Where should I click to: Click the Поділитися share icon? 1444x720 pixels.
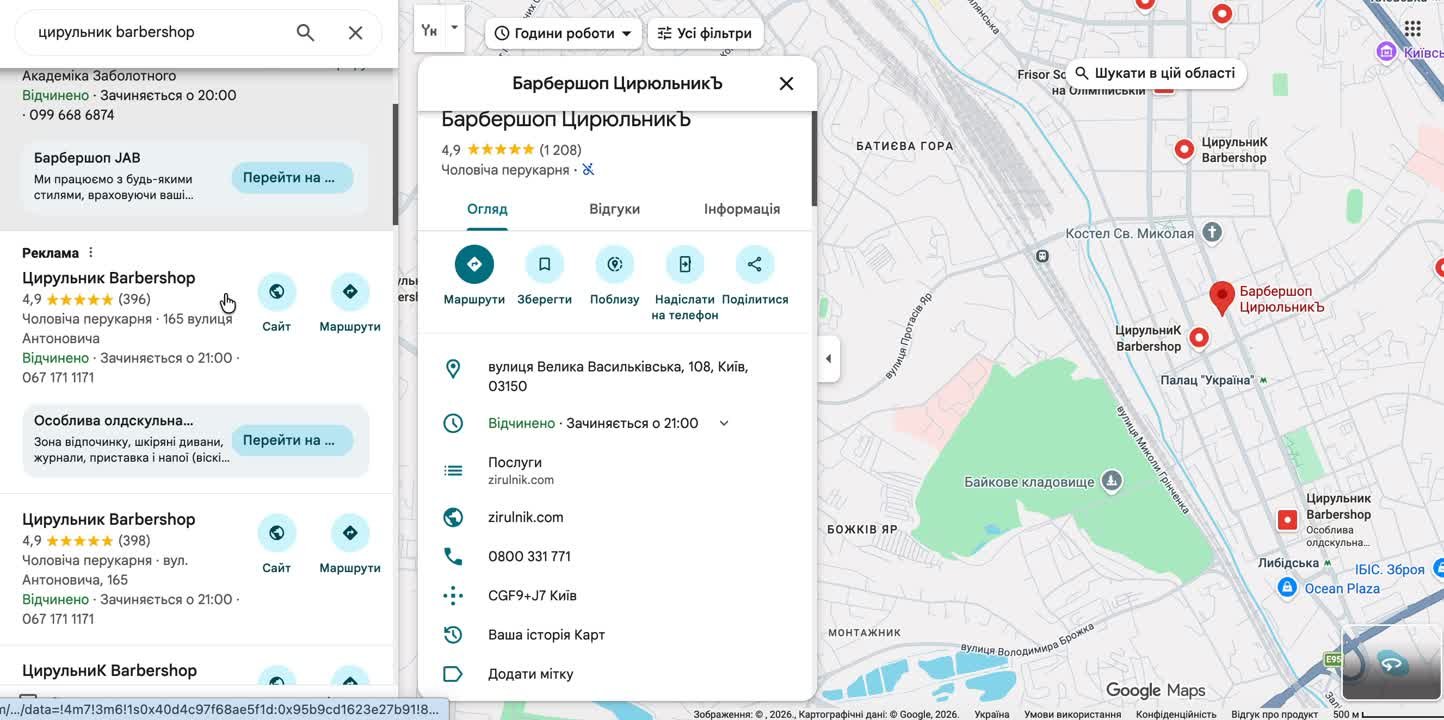[755, 264]
